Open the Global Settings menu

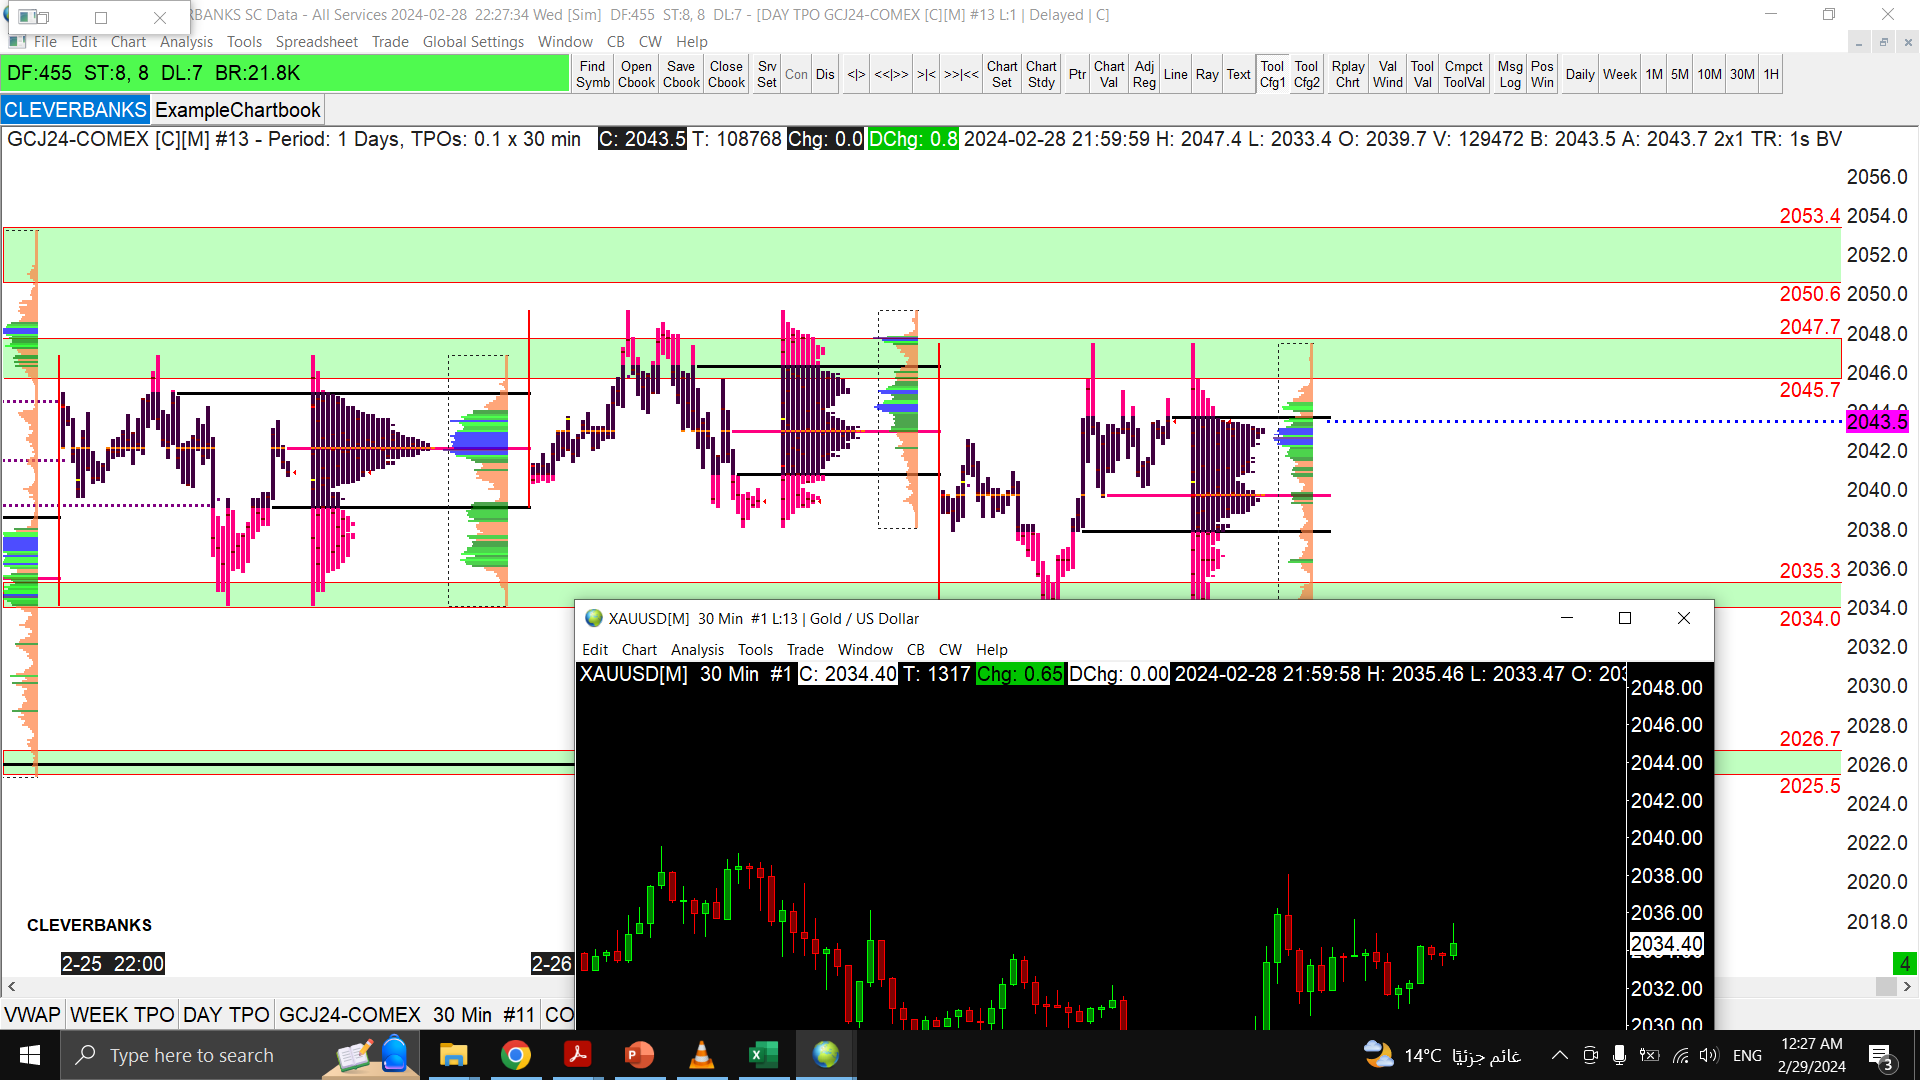click(x=473, y=42)
